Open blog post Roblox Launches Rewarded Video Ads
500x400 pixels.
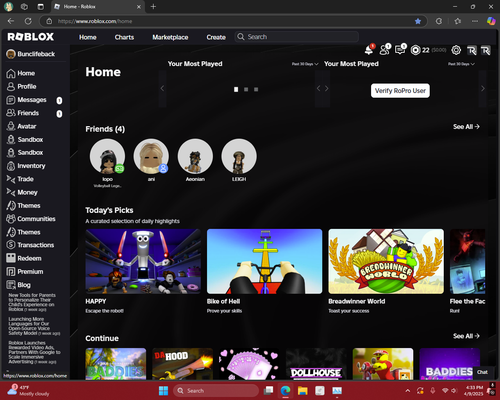(35, 352)
